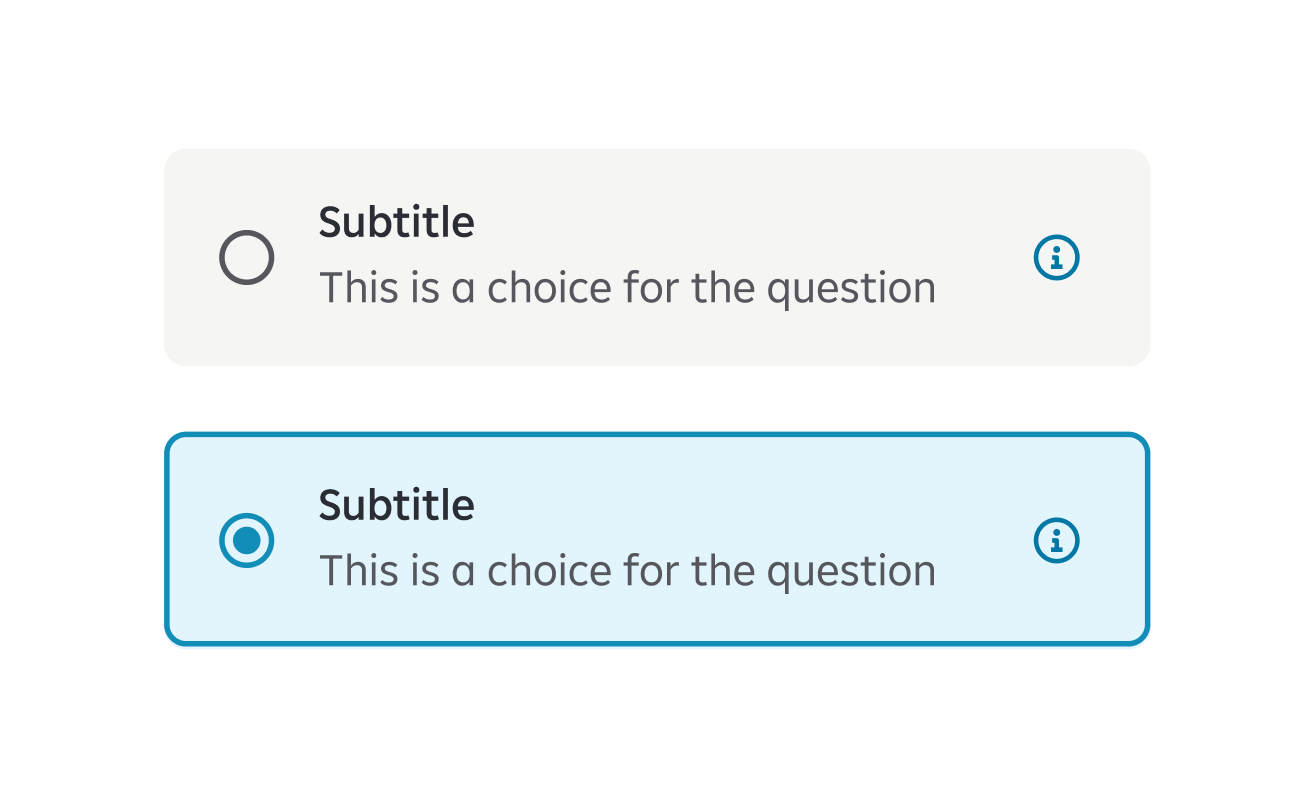Viewport: 1312px width, 800px height.
Task: Activate the dark gray outlined radio circle
Action: pos(246,258)
